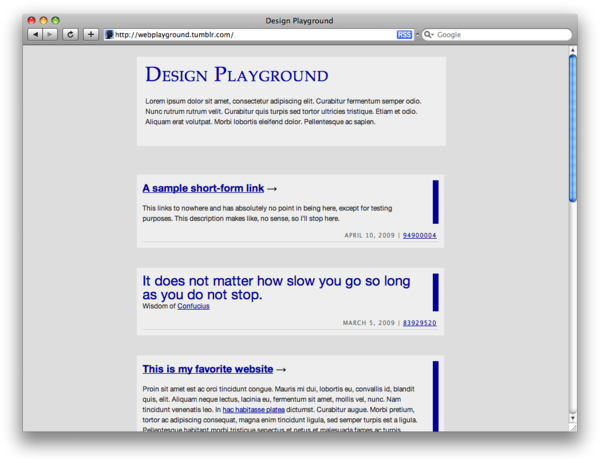Open permalink 83929520
600x463 pixels.
[x=419, y=323]
